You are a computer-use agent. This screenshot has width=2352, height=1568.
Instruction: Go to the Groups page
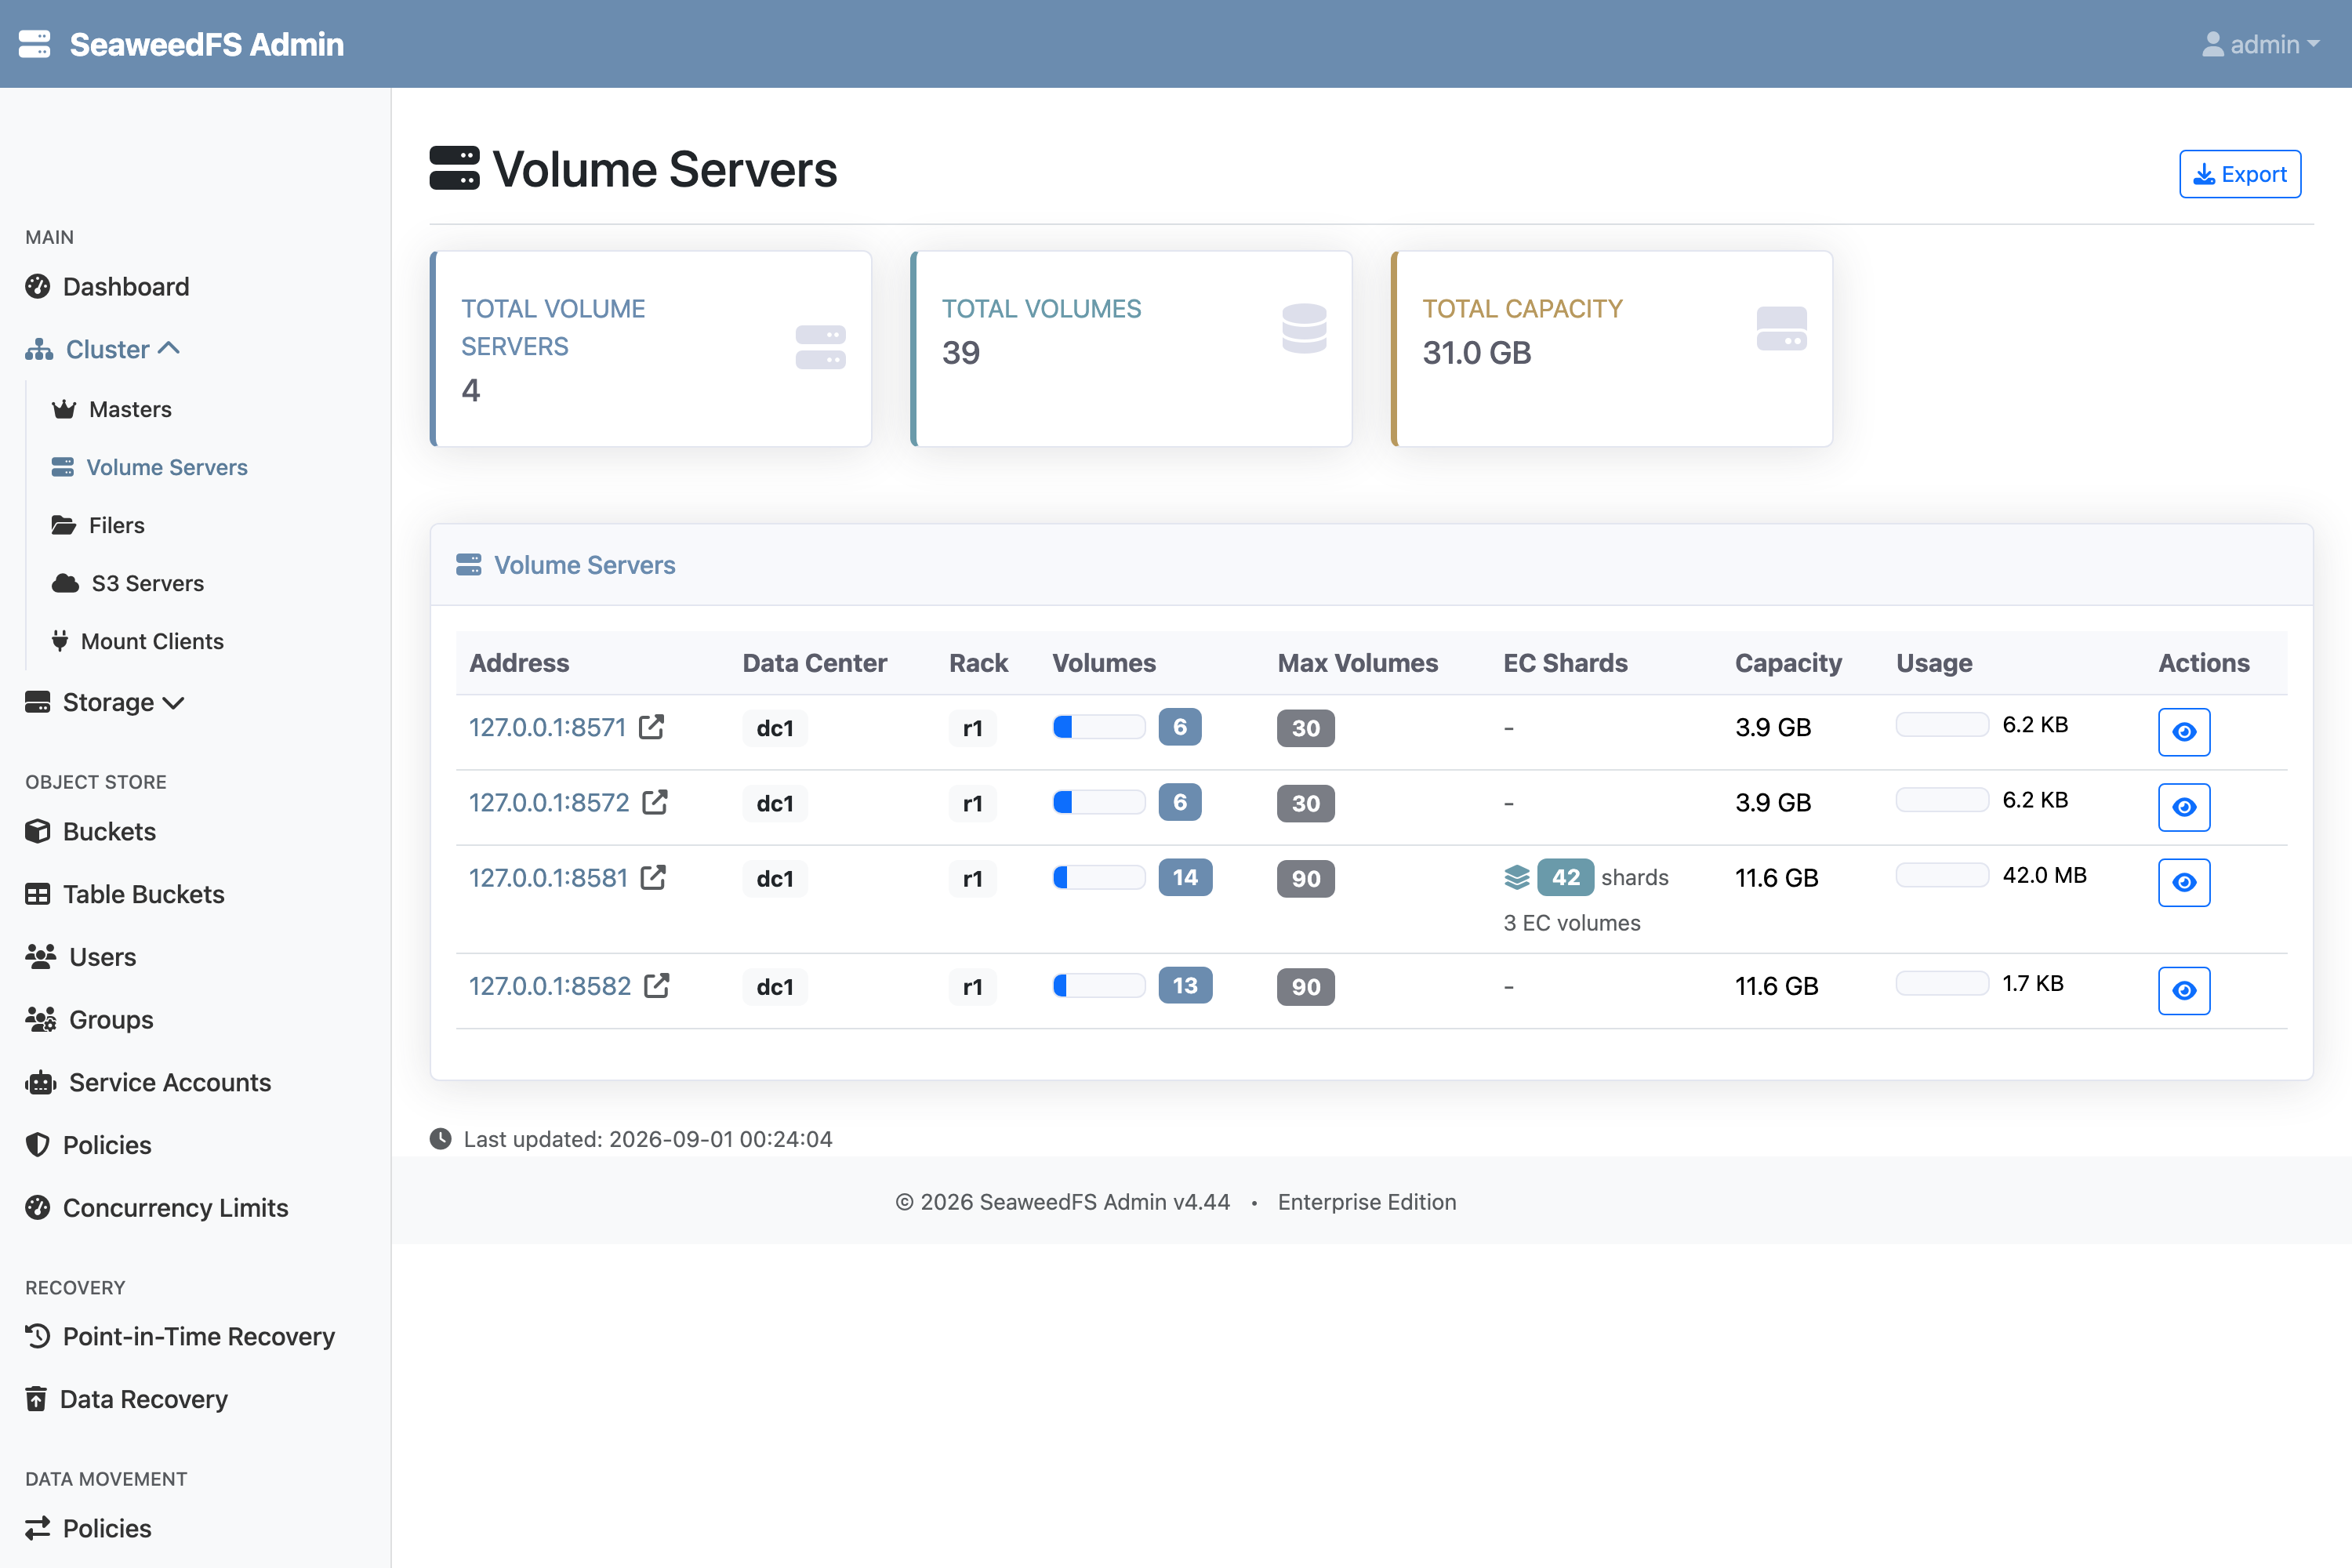click(x=89, y=1020)
